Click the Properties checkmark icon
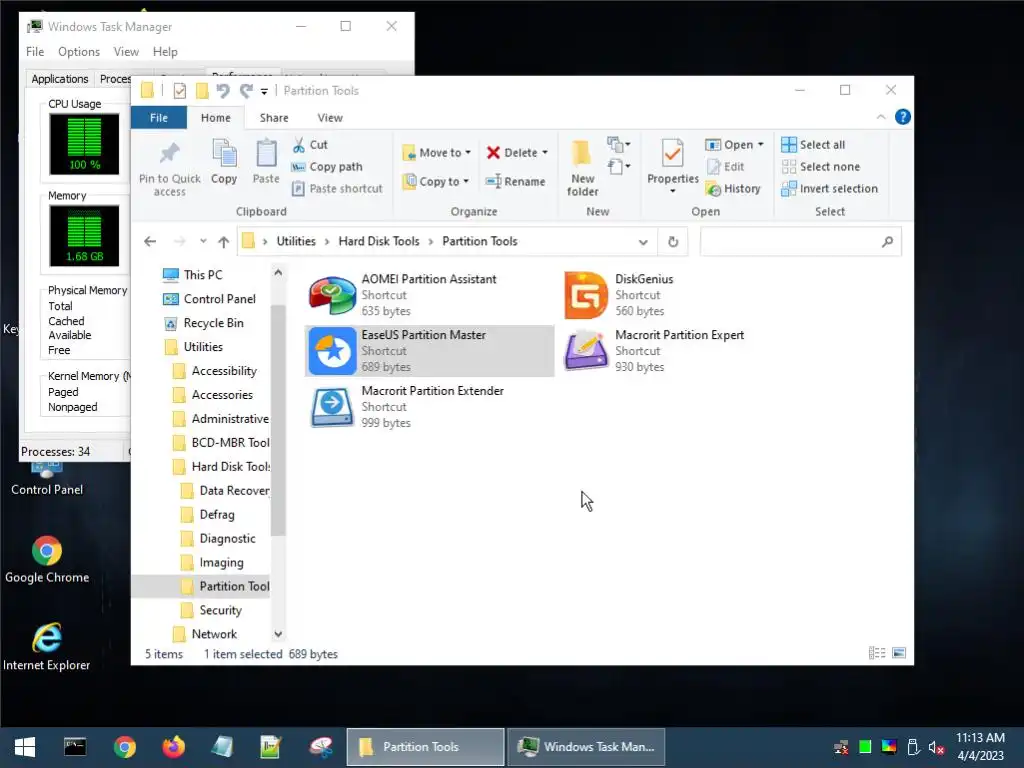This screenshot has height=768, width=1024. tap(673, 153)
